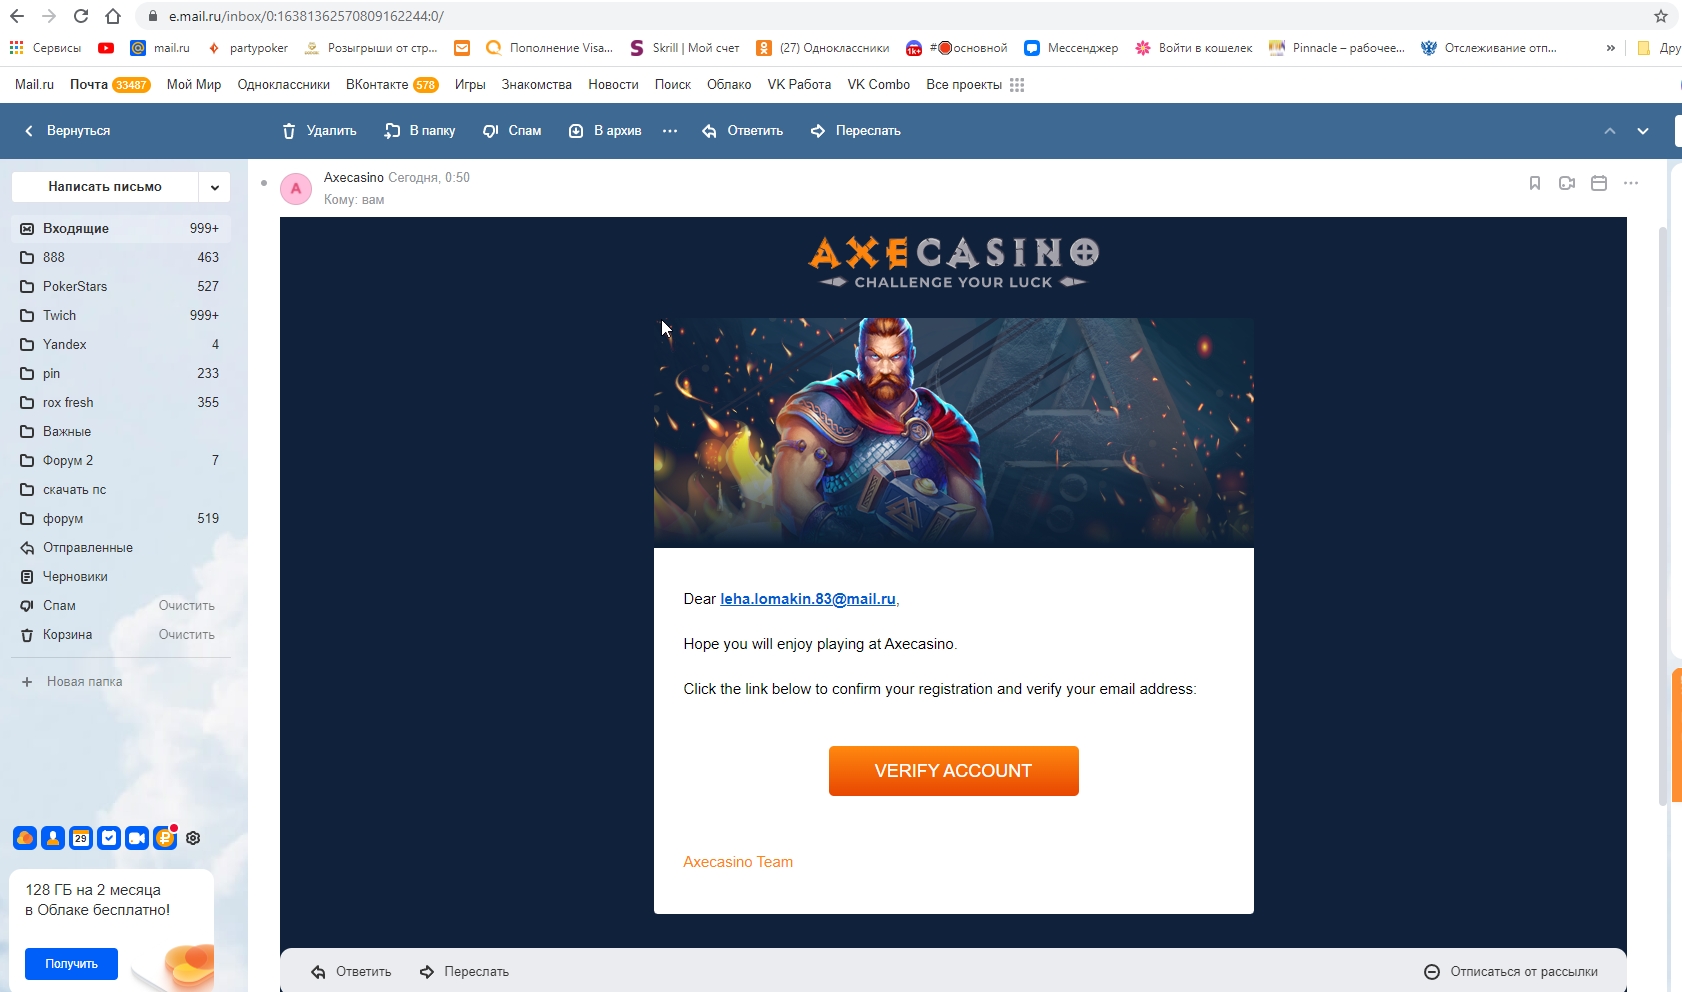Expand the Написать письмо dropdown arrow
Screen dimensions: 1682x992
[214, 187]
